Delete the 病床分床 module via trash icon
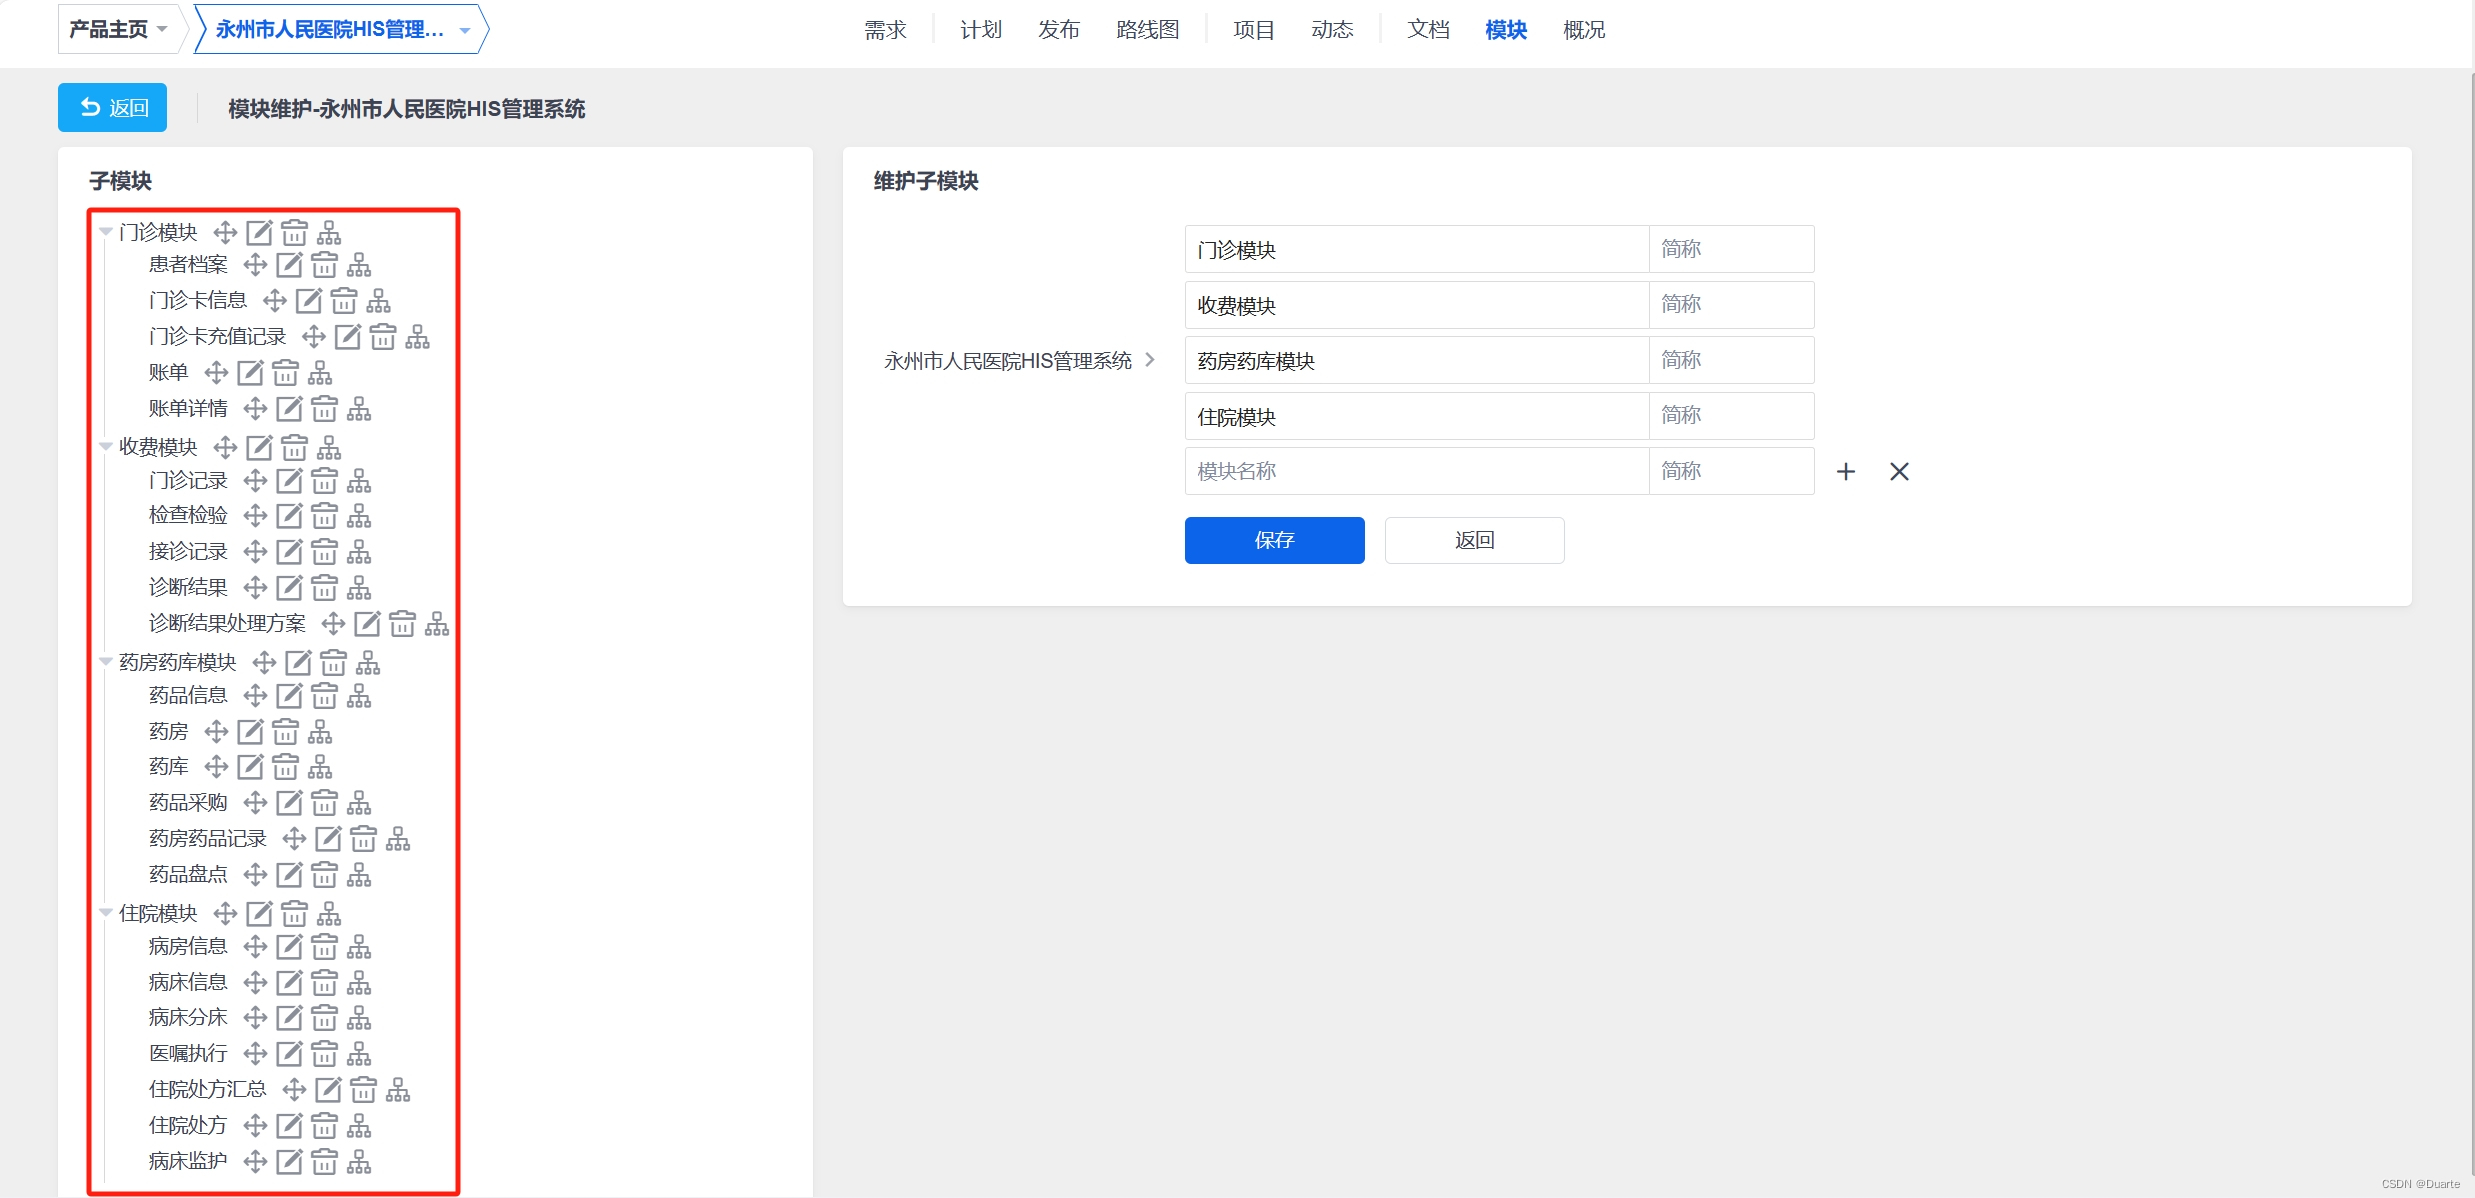The image size is (2475, 1198). pos(324,1018)
